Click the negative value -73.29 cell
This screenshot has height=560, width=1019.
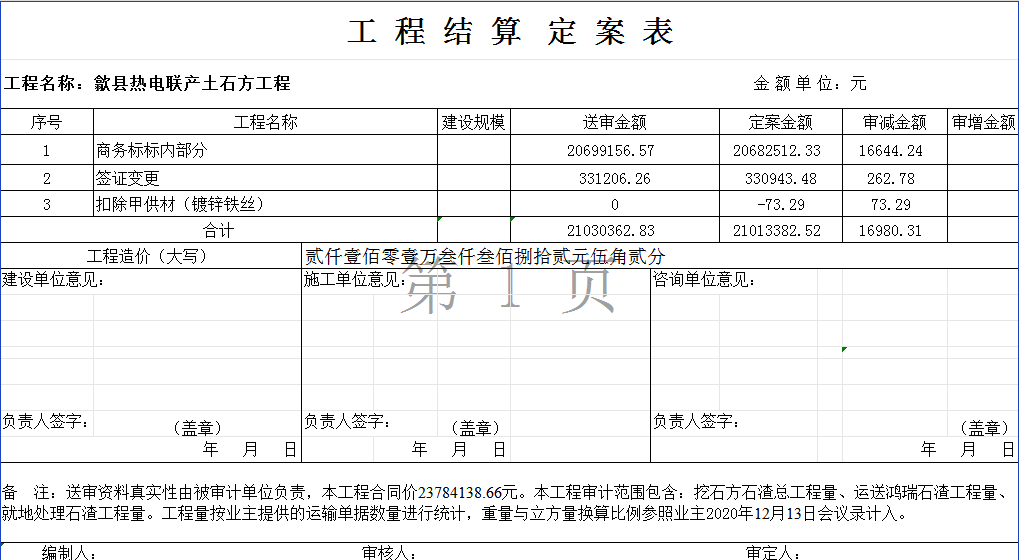[x=782, y=205]
